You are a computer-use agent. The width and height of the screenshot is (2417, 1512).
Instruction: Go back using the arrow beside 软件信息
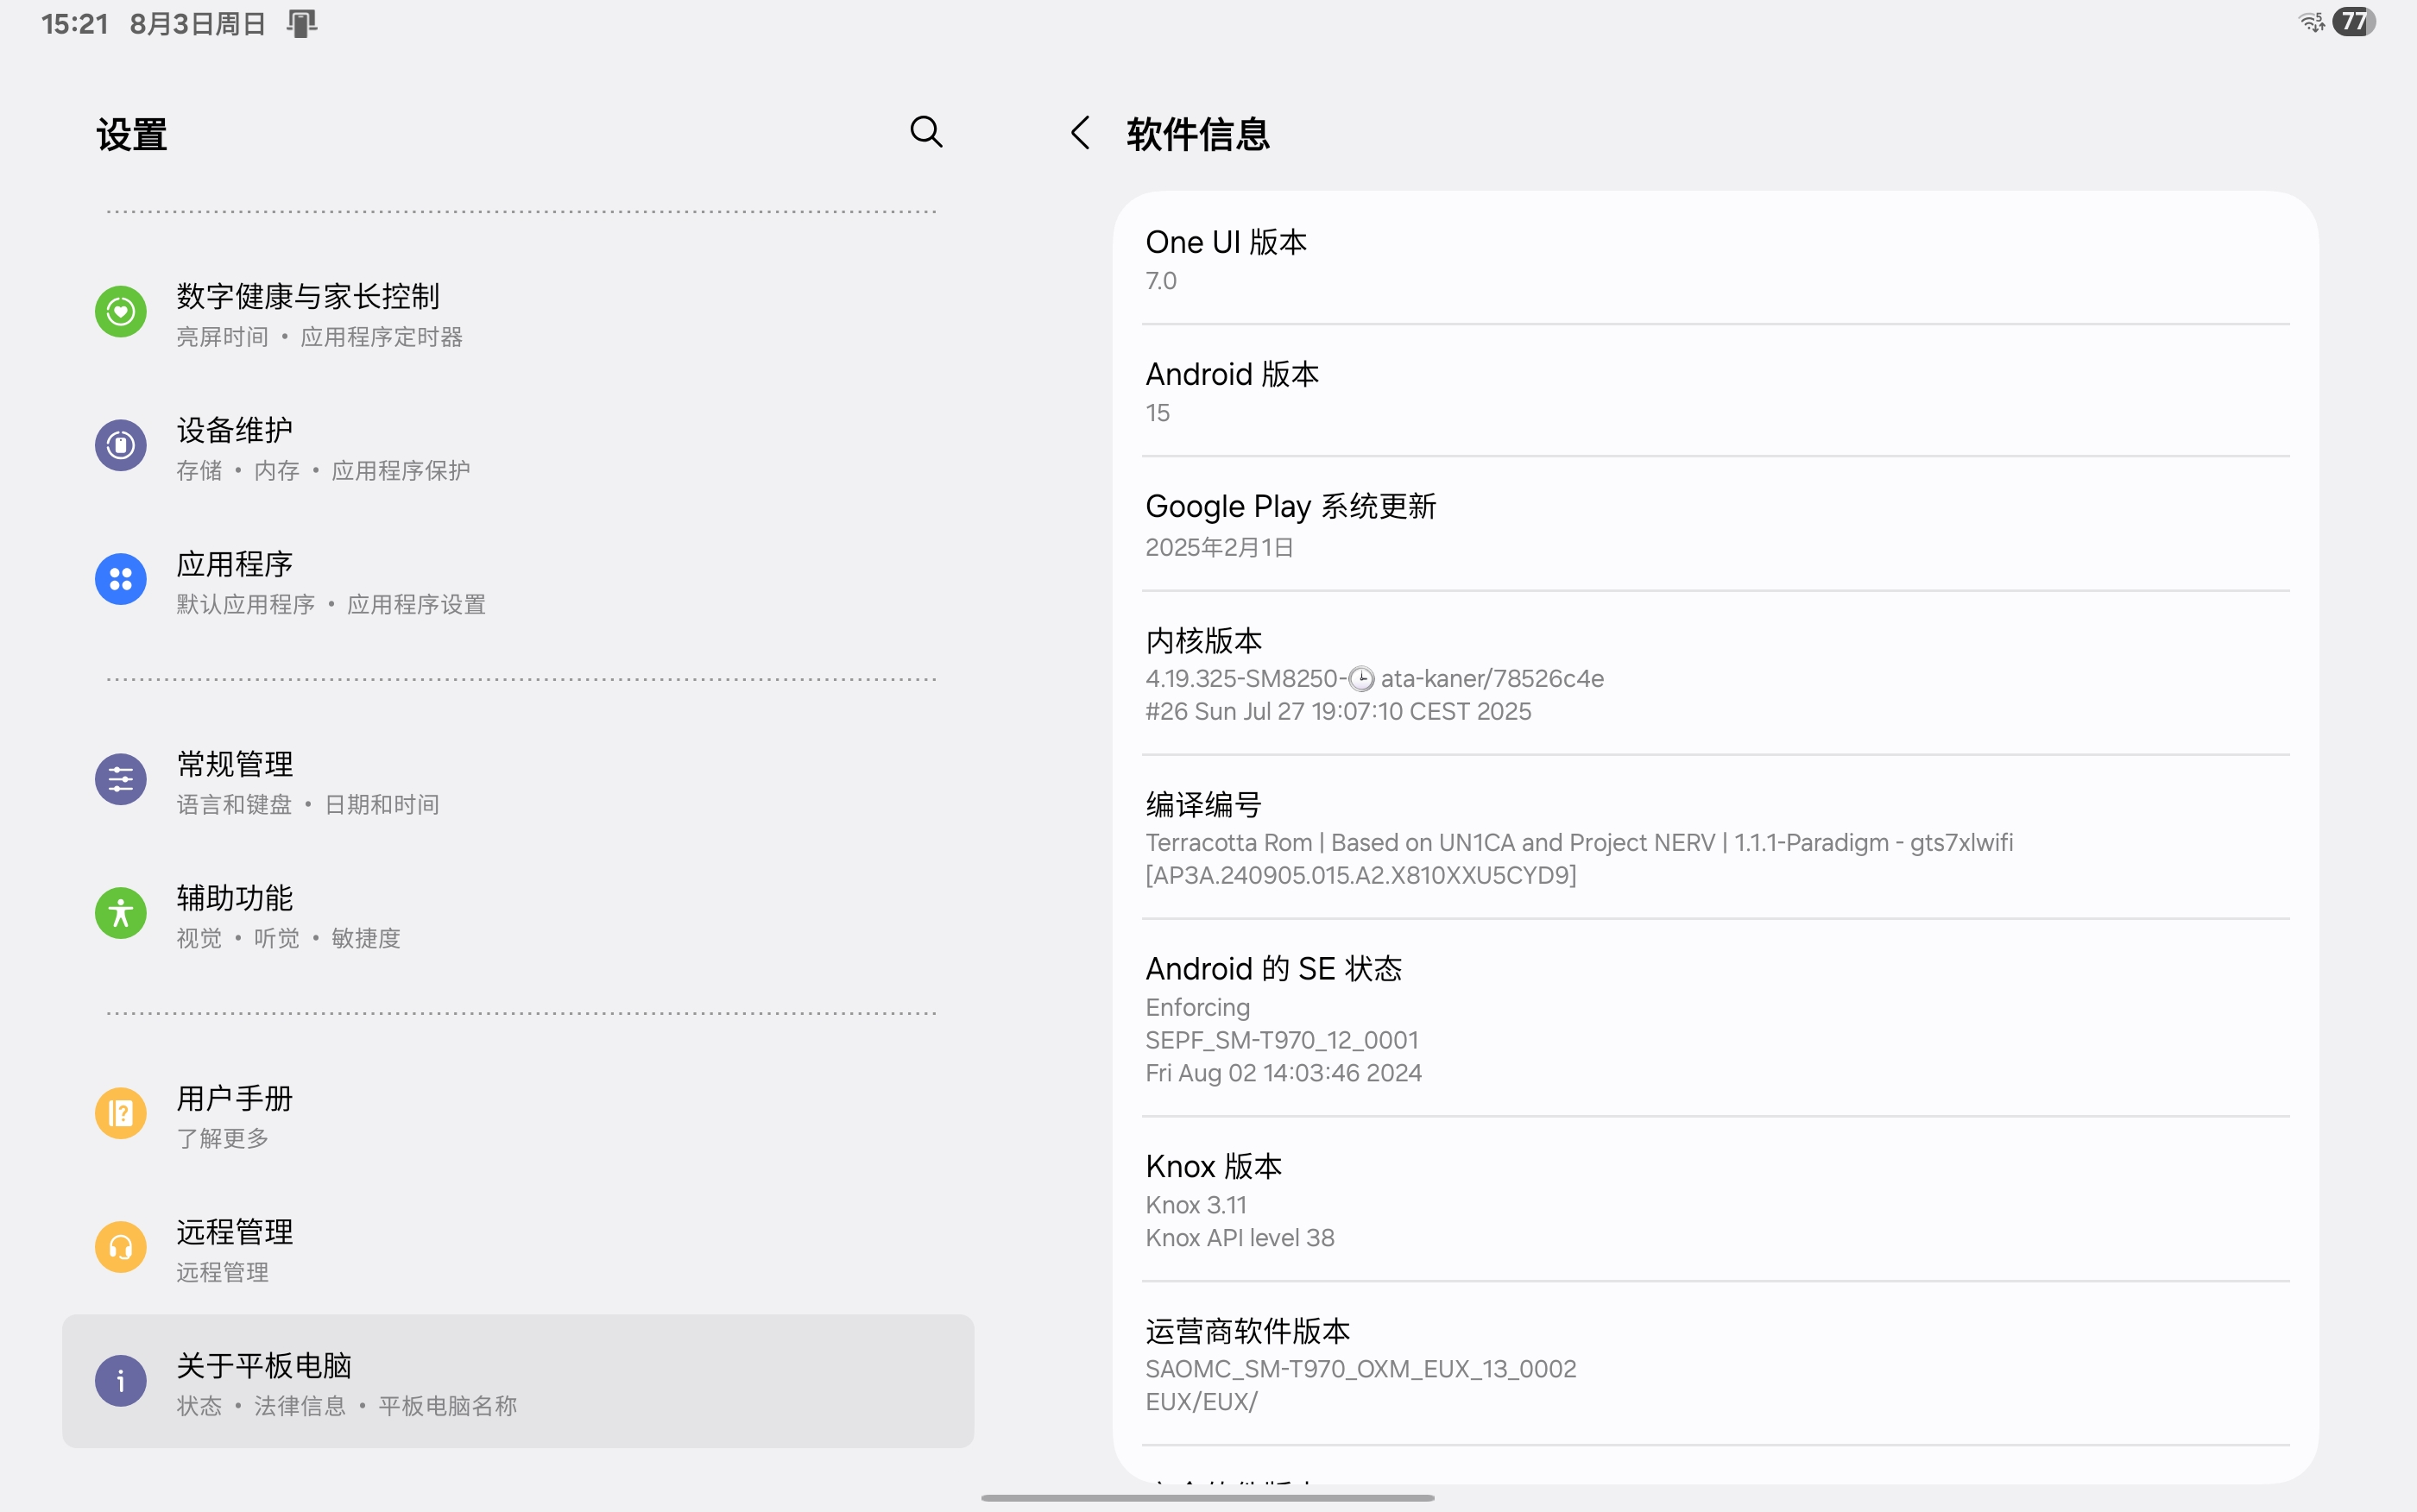point(1080,133)
